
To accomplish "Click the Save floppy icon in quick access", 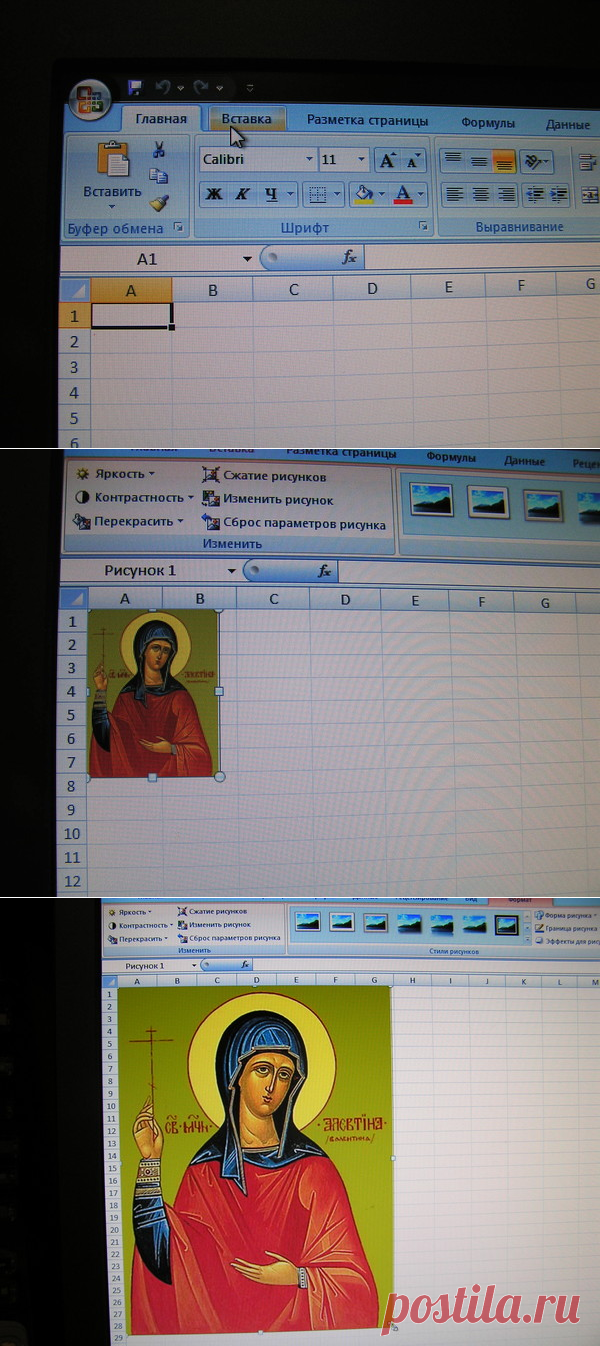I will (x=134, y=88).
